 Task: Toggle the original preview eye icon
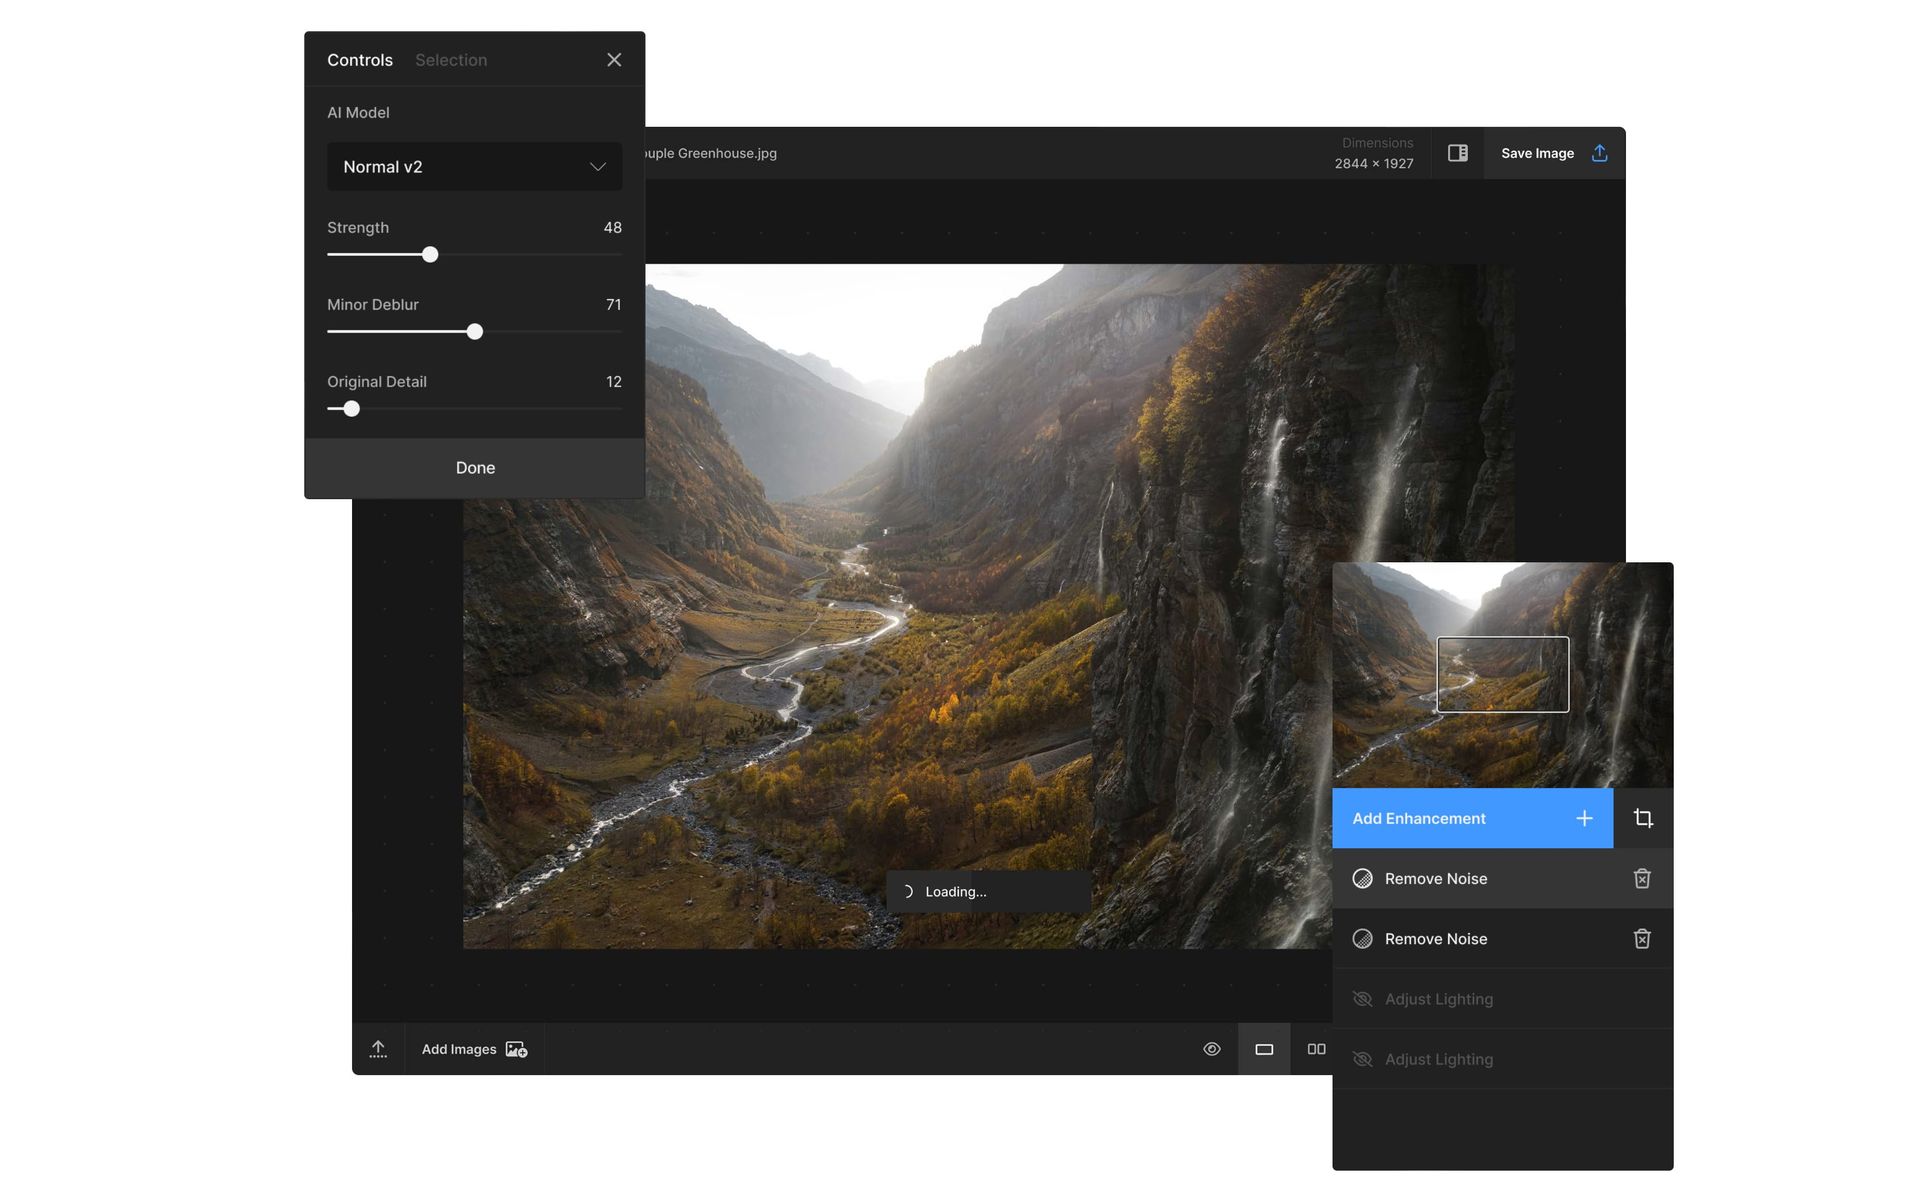click(x=1212, y=1048)
